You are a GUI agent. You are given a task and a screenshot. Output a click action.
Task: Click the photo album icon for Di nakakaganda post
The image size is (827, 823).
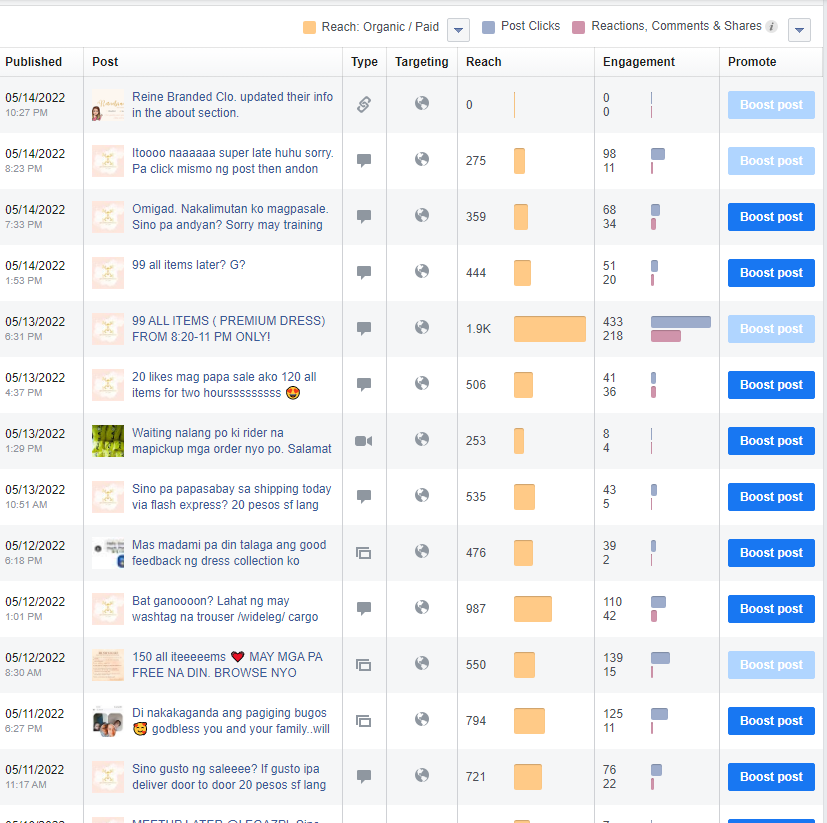point(363,721)
